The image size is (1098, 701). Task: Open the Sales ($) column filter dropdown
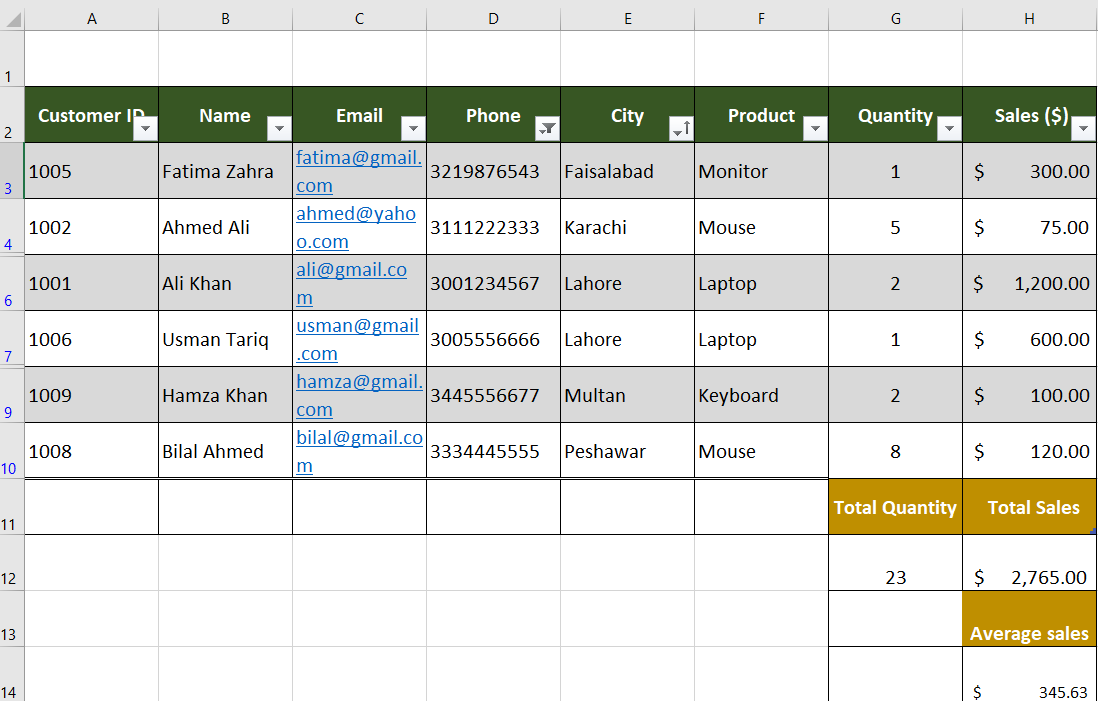coord(1083,129)
